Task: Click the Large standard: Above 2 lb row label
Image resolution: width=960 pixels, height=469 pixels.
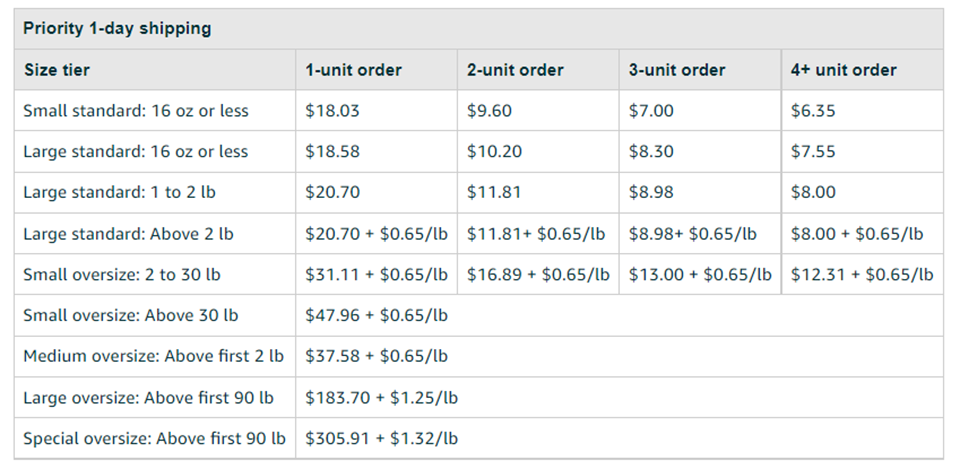Action: [128, 234]
